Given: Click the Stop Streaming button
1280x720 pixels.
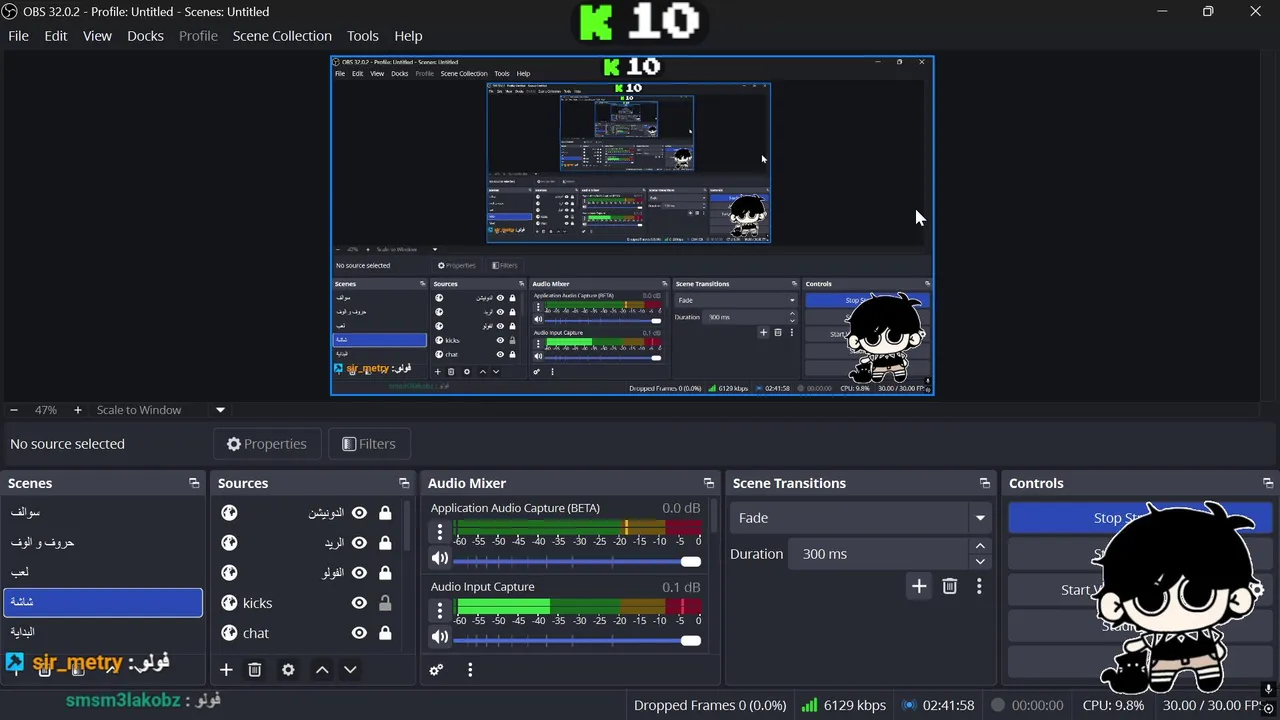Looking at the screenshot, I should (x=1140, y=518).
